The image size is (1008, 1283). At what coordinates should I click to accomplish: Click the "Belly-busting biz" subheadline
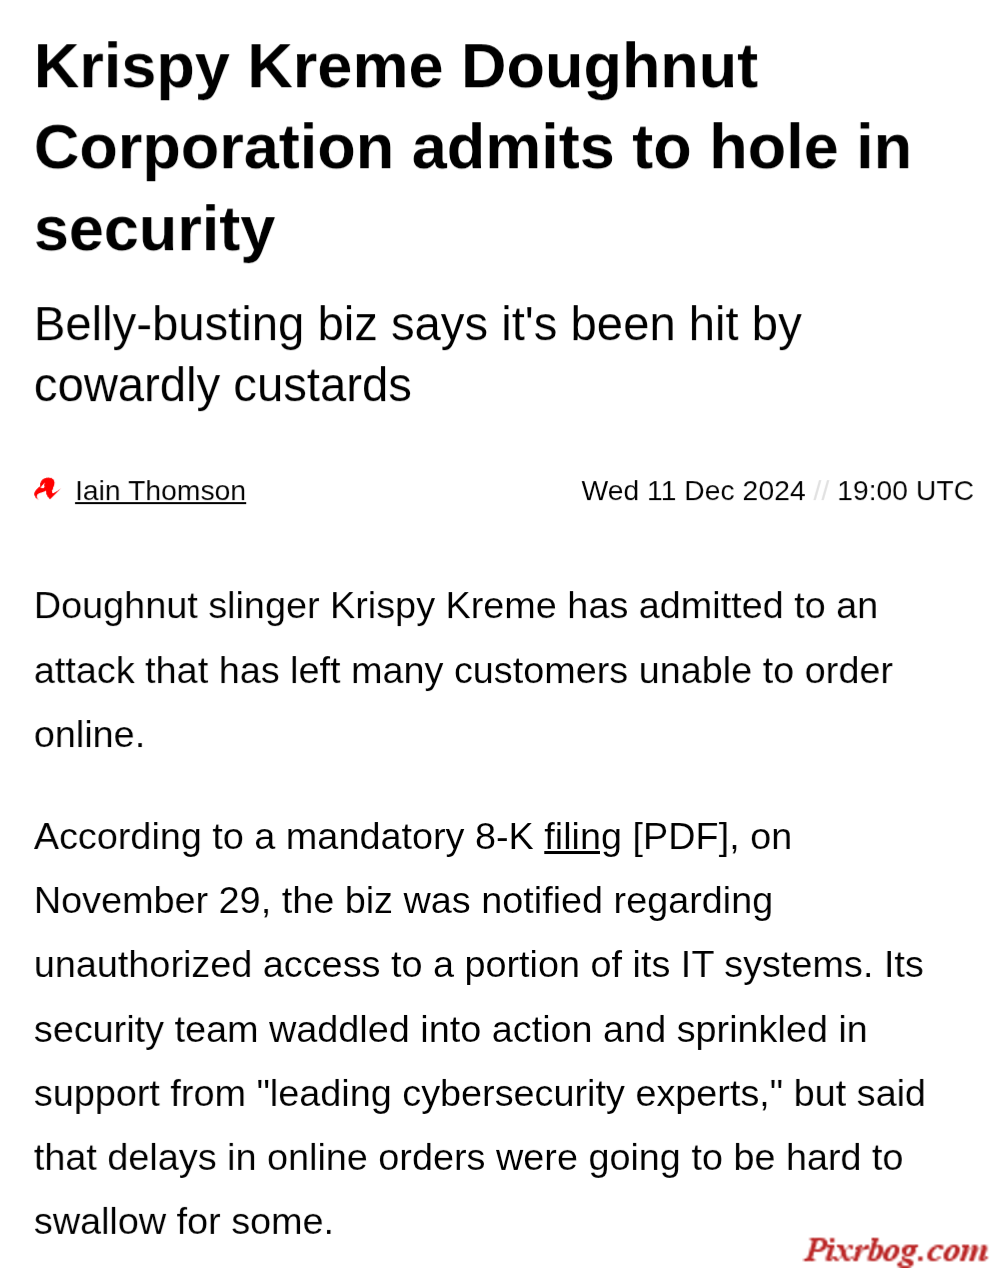click(418, 355)
